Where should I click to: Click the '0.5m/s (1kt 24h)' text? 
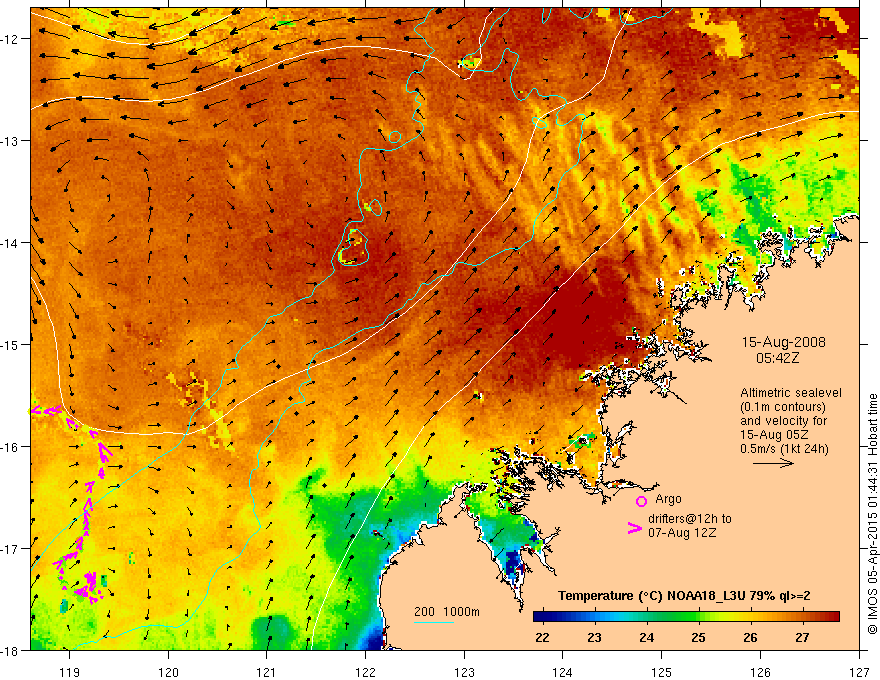coord(784,448)
